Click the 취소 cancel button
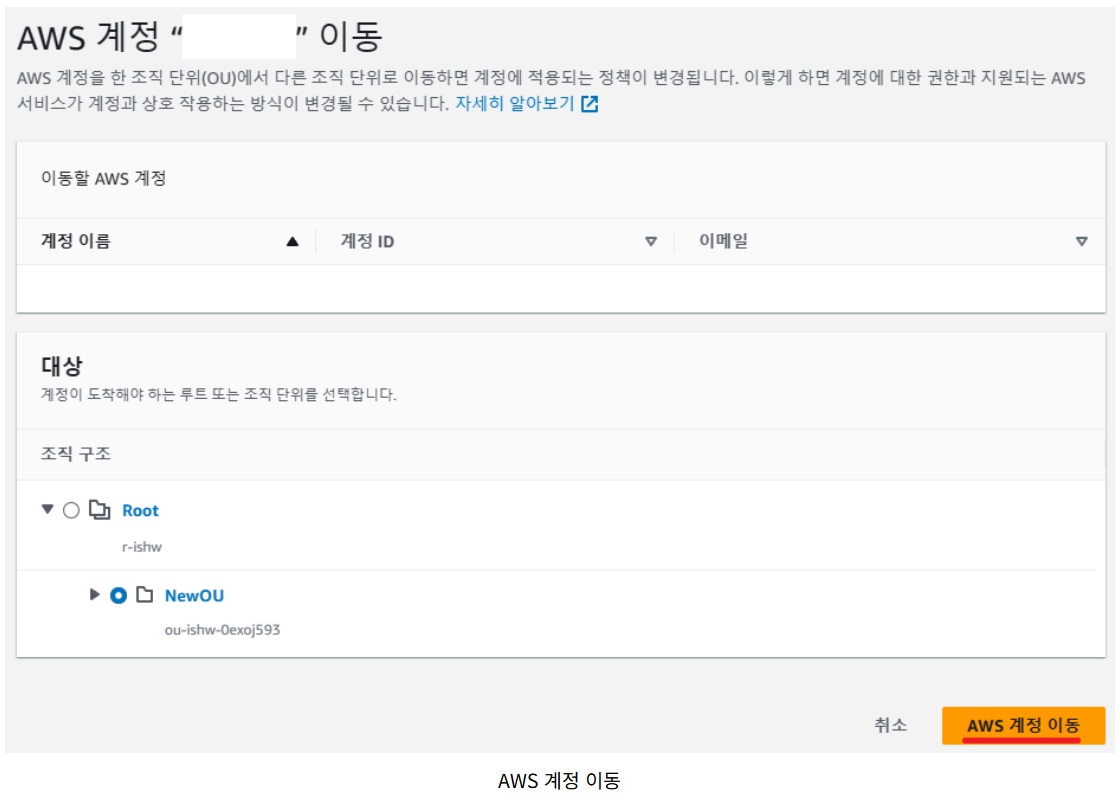This screenshot has height=806, width=1120. 890,725
